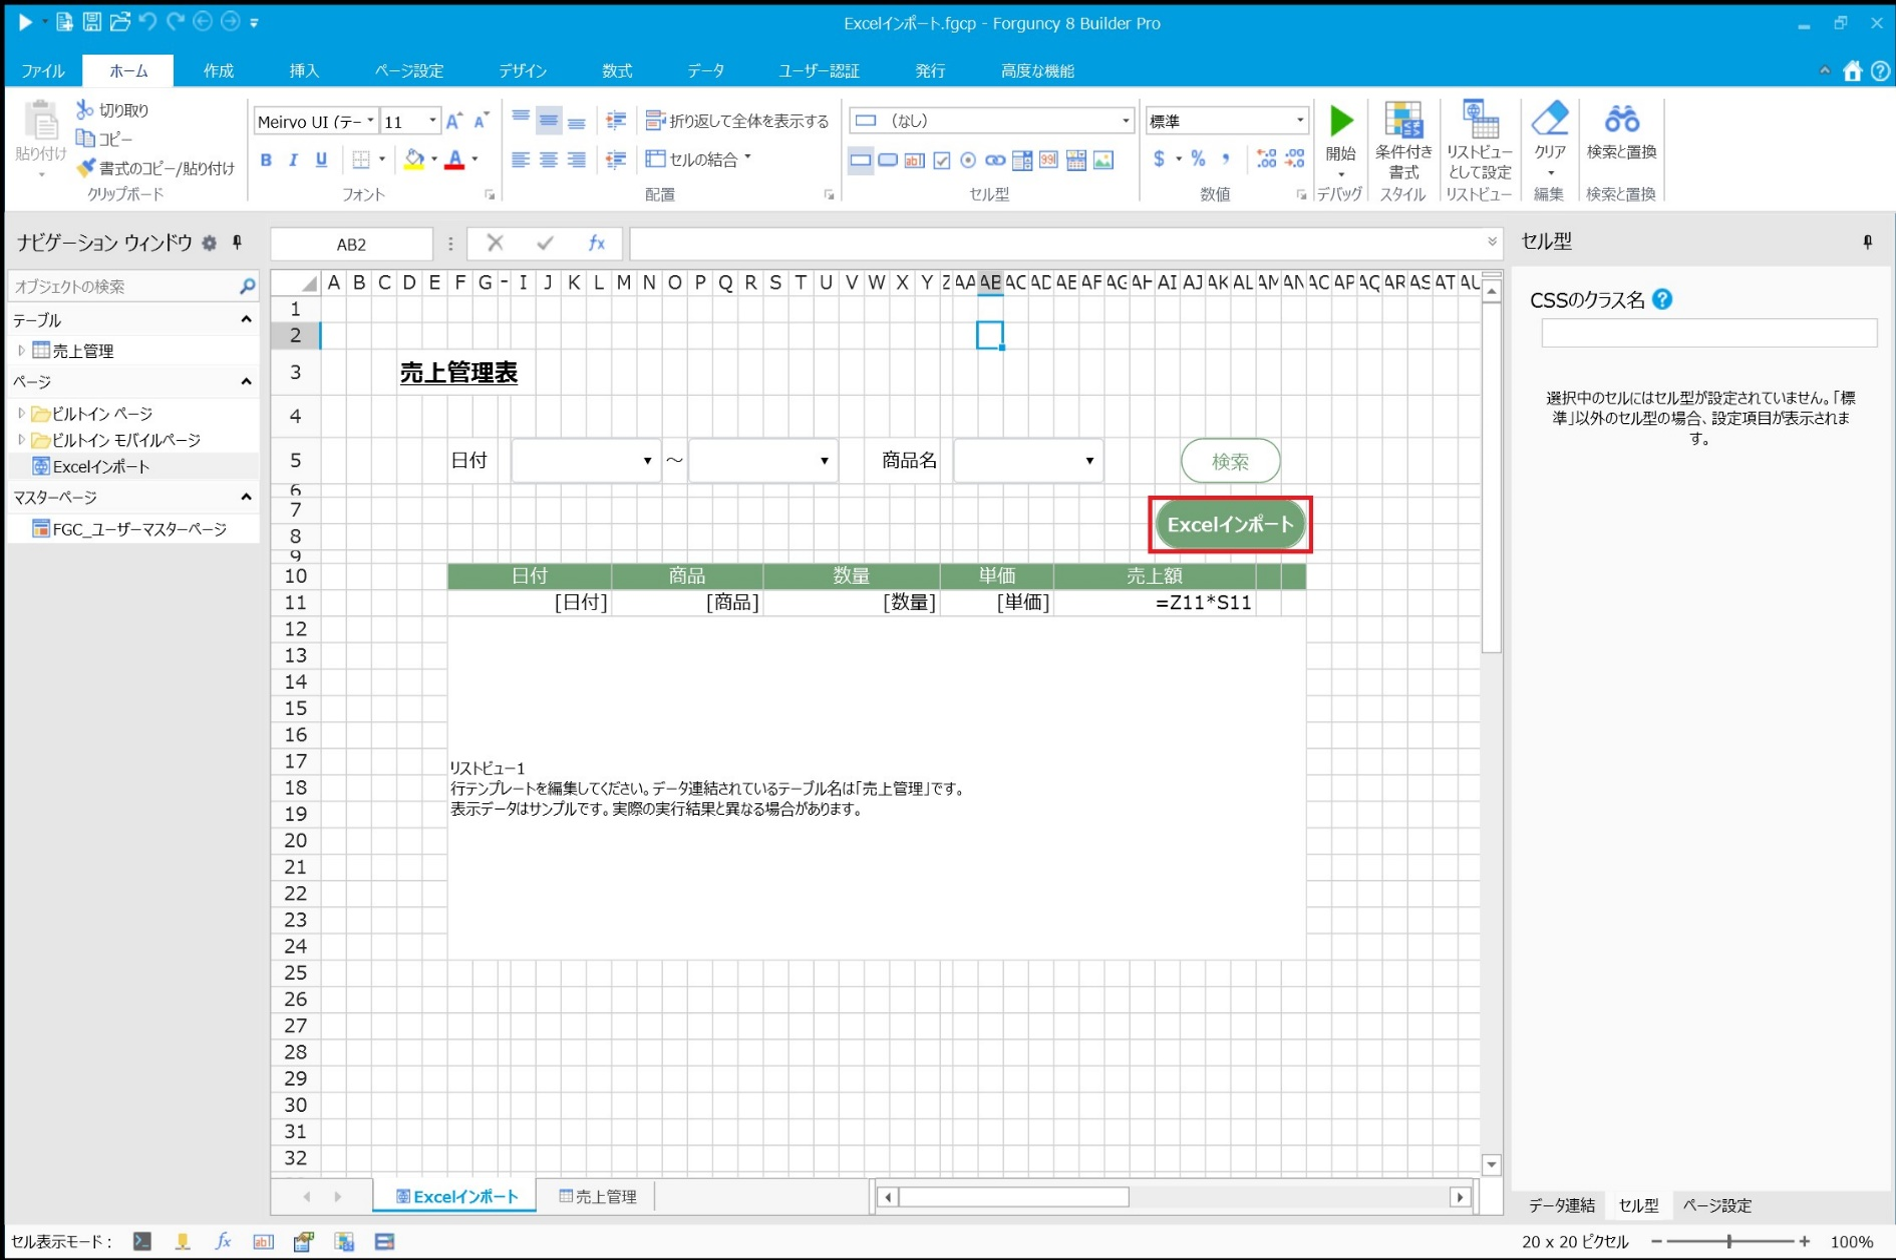This screenshot has height=1260, width=1896.
Task: Increase decimal places icon
Action: tap(1266, 159)
